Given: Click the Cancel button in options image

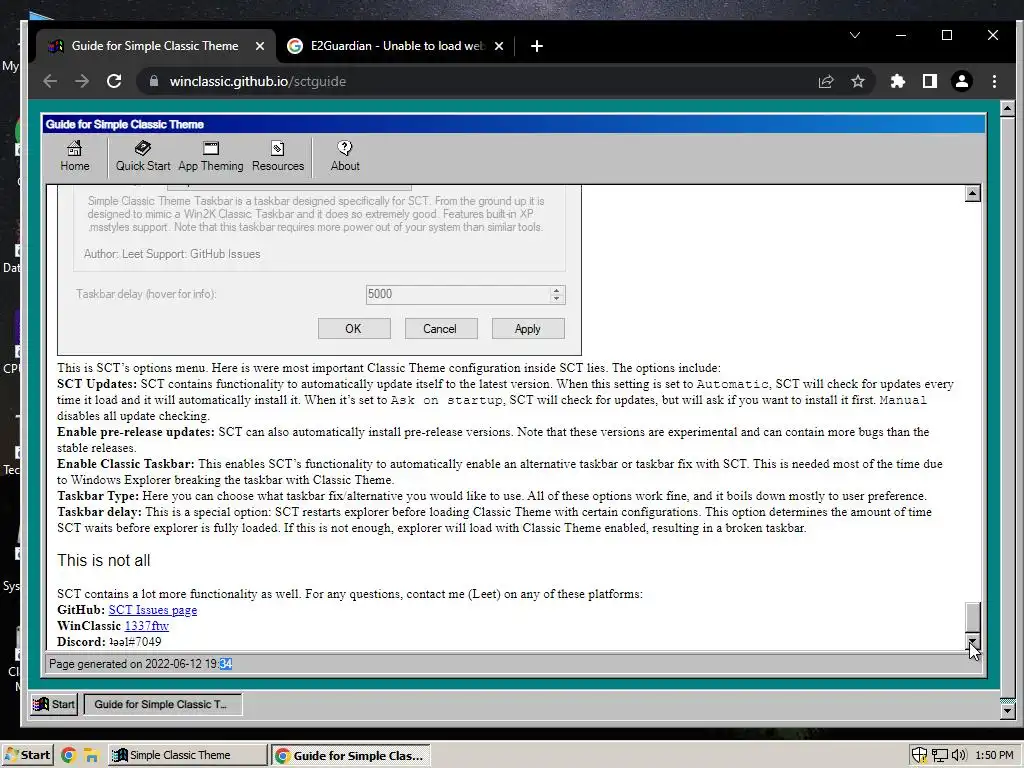Looking at the screenshot, I should coord(440,328).
